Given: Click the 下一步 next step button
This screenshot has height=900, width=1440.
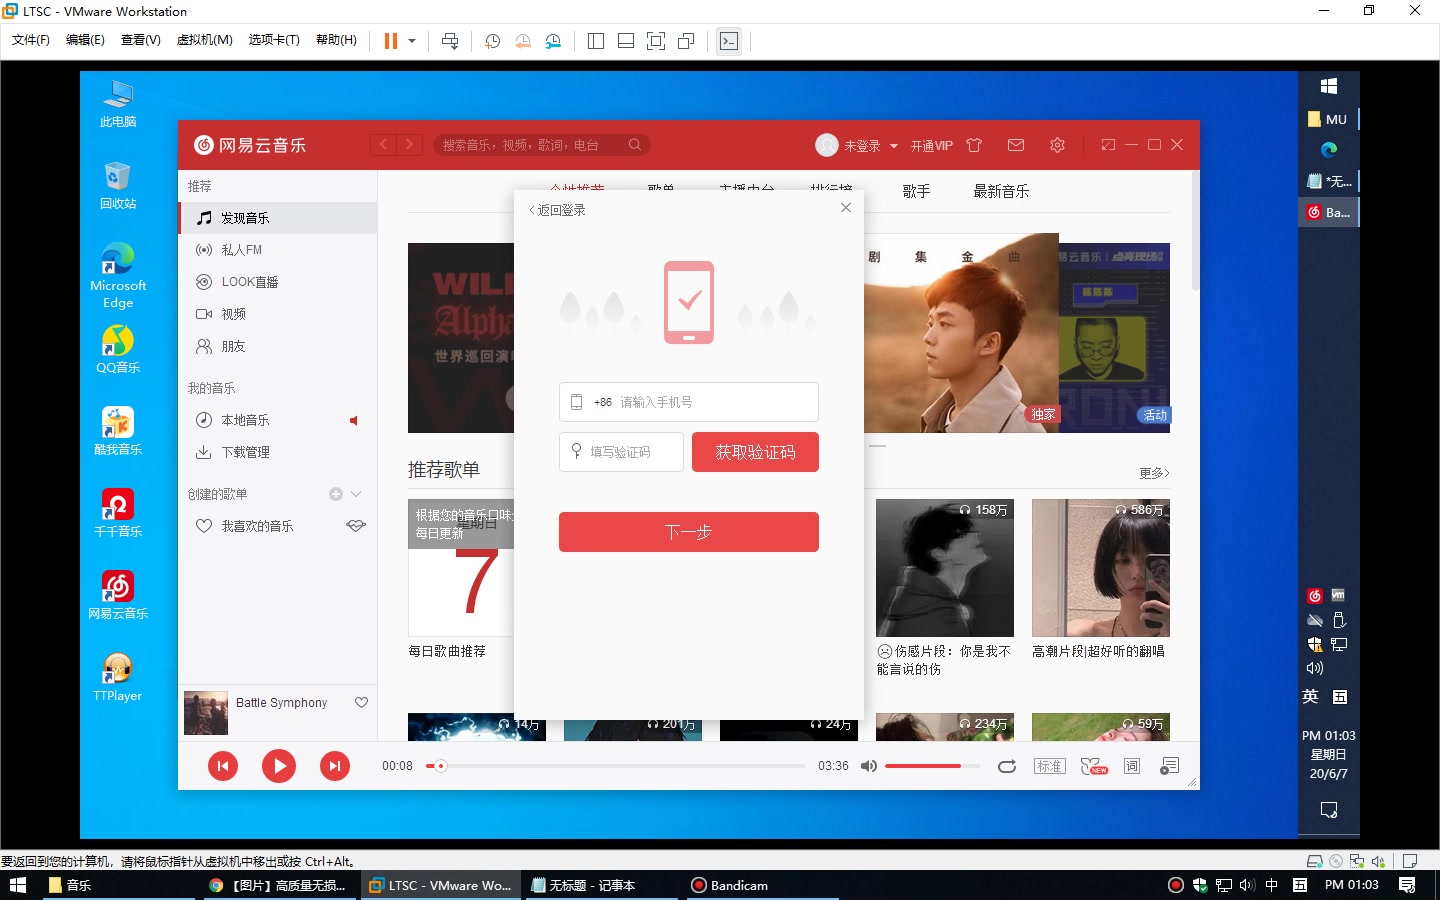Looking at the screenshot, I should (689, 532).
